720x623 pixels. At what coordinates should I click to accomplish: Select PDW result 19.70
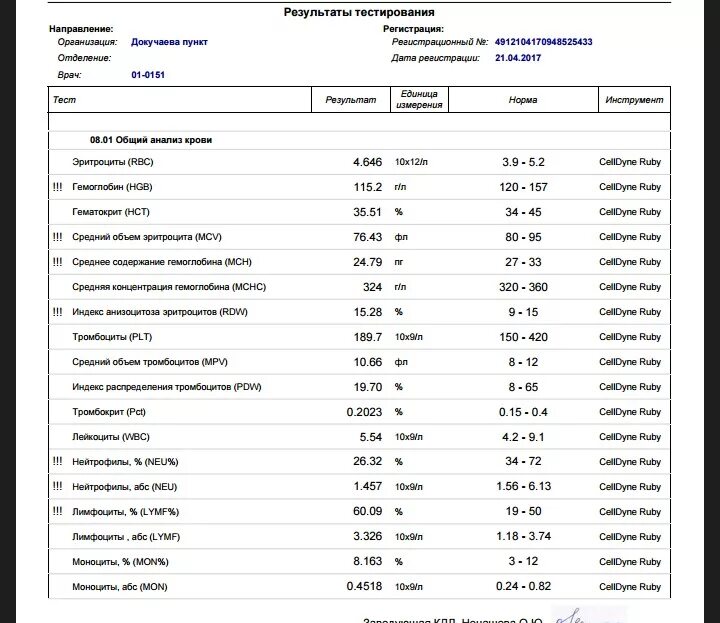(367, 387)
